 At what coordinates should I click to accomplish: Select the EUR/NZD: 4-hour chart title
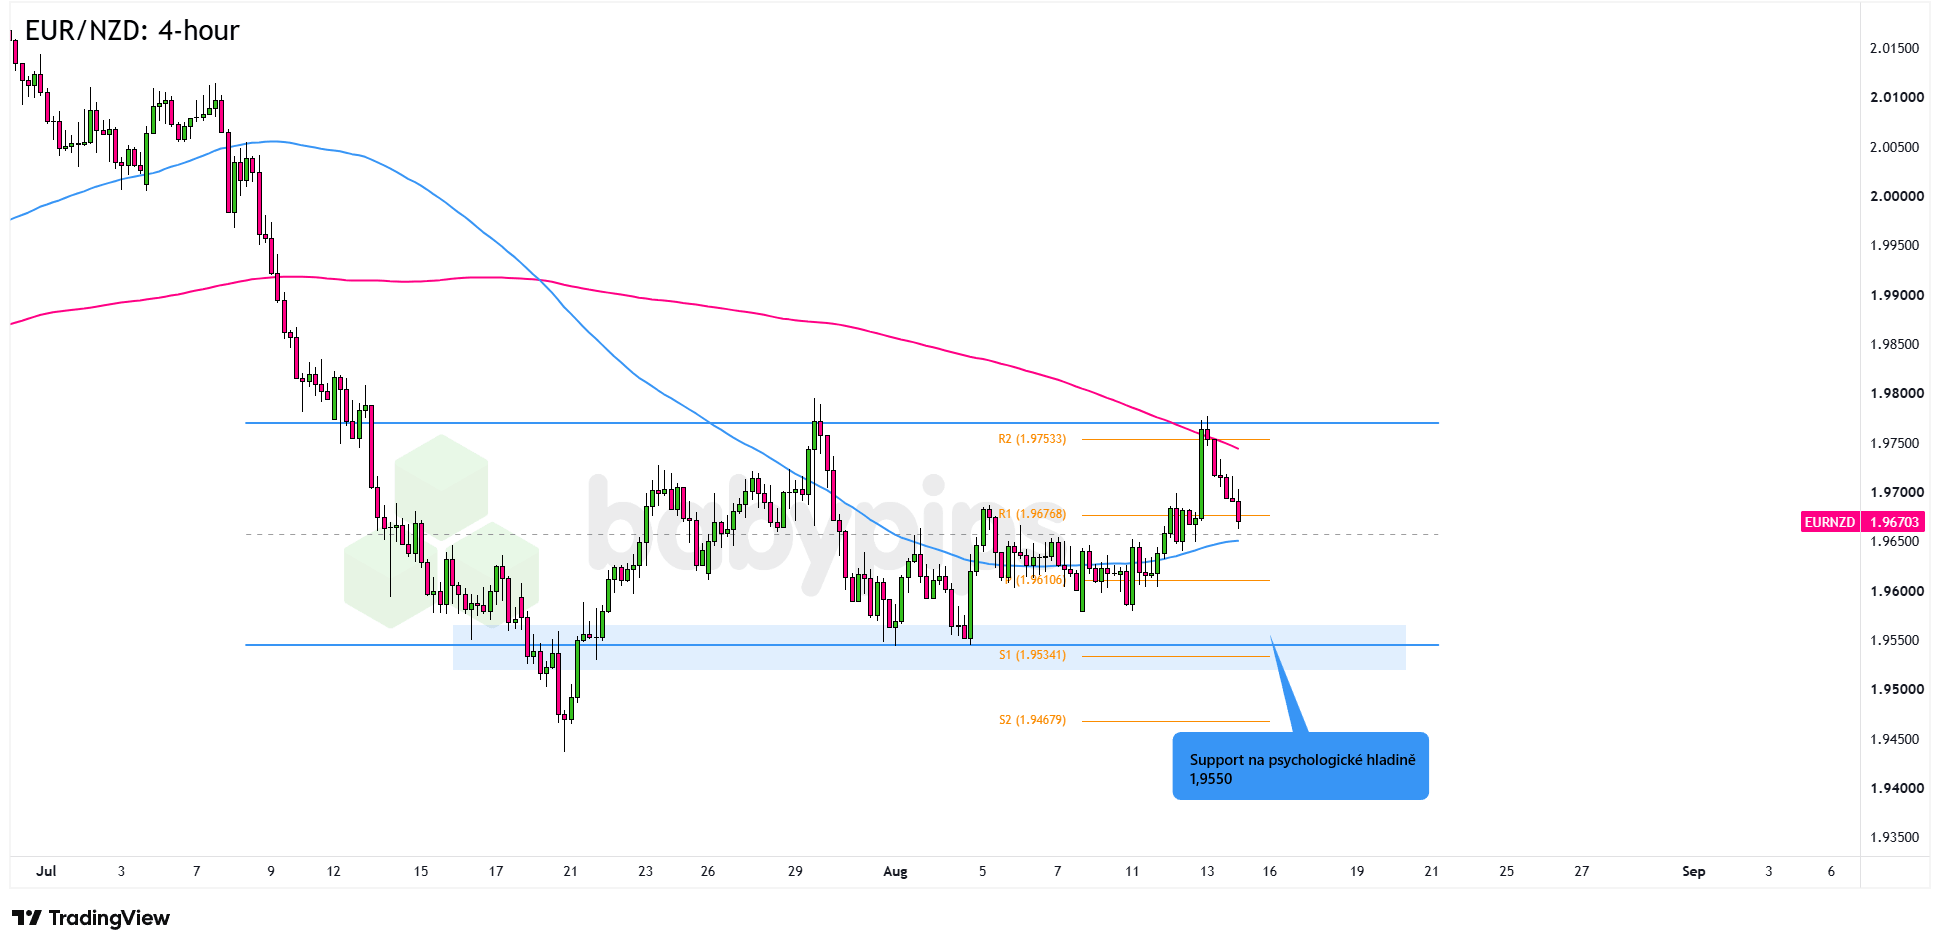(132, 31)
